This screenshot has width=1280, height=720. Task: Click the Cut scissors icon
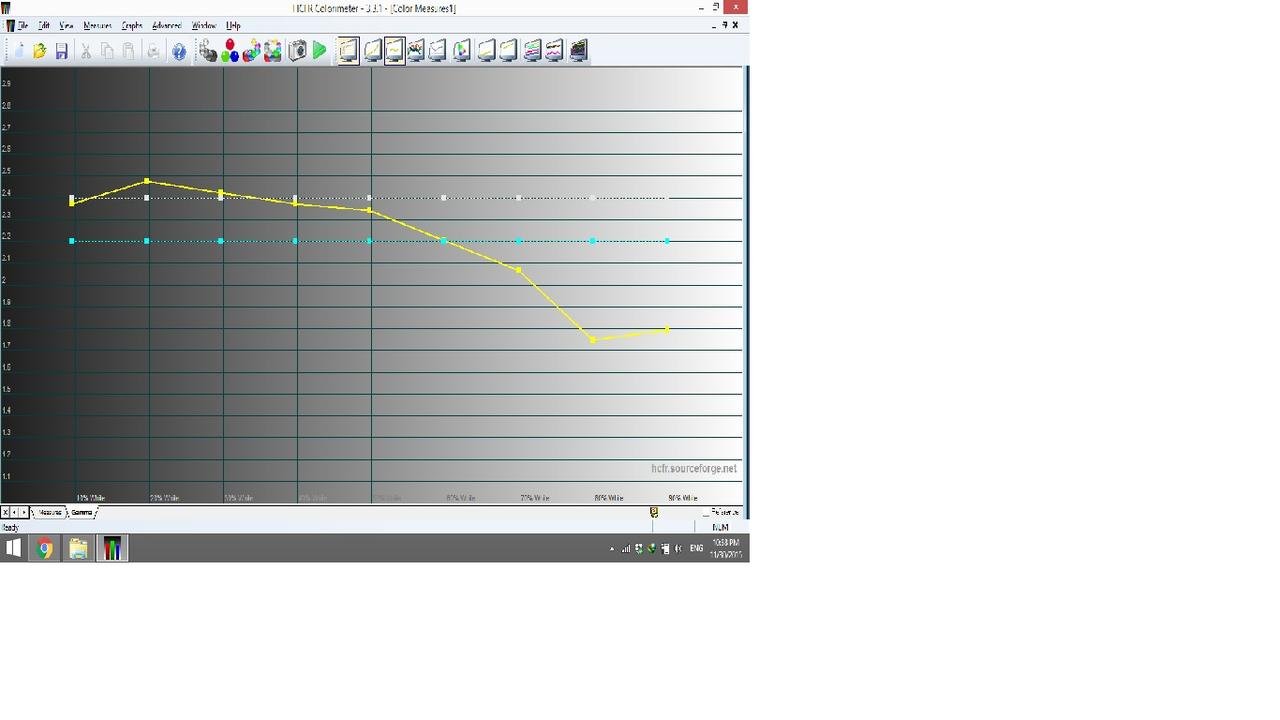(x=86, y=51)
